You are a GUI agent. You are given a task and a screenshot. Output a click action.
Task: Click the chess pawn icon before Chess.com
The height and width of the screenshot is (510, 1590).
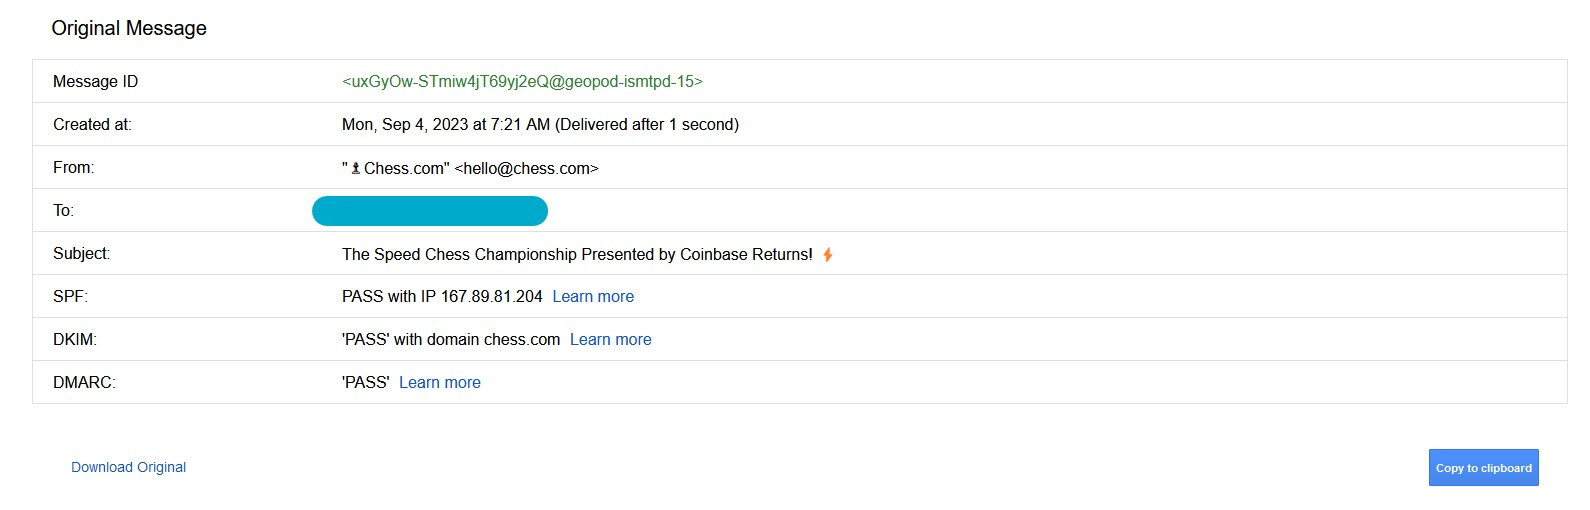click(x=356, y=169)
